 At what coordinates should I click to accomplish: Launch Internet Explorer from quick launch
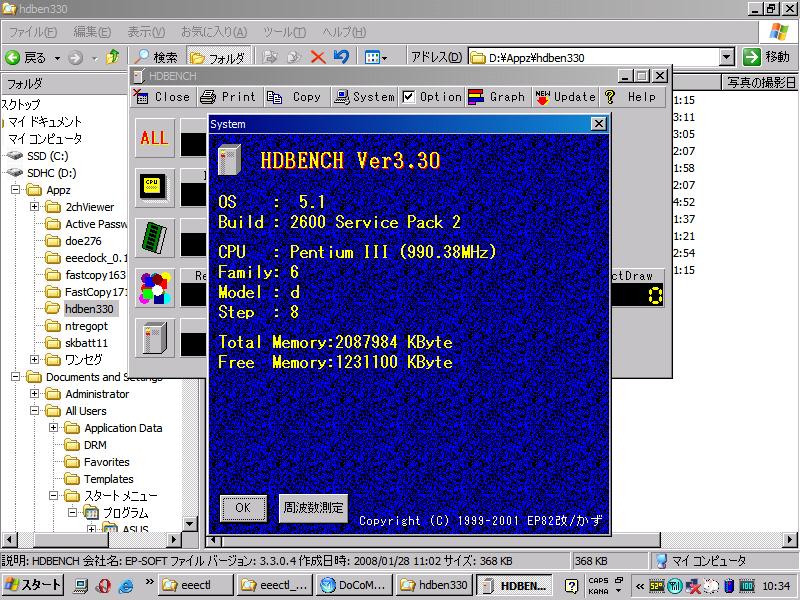coord(126,586)
